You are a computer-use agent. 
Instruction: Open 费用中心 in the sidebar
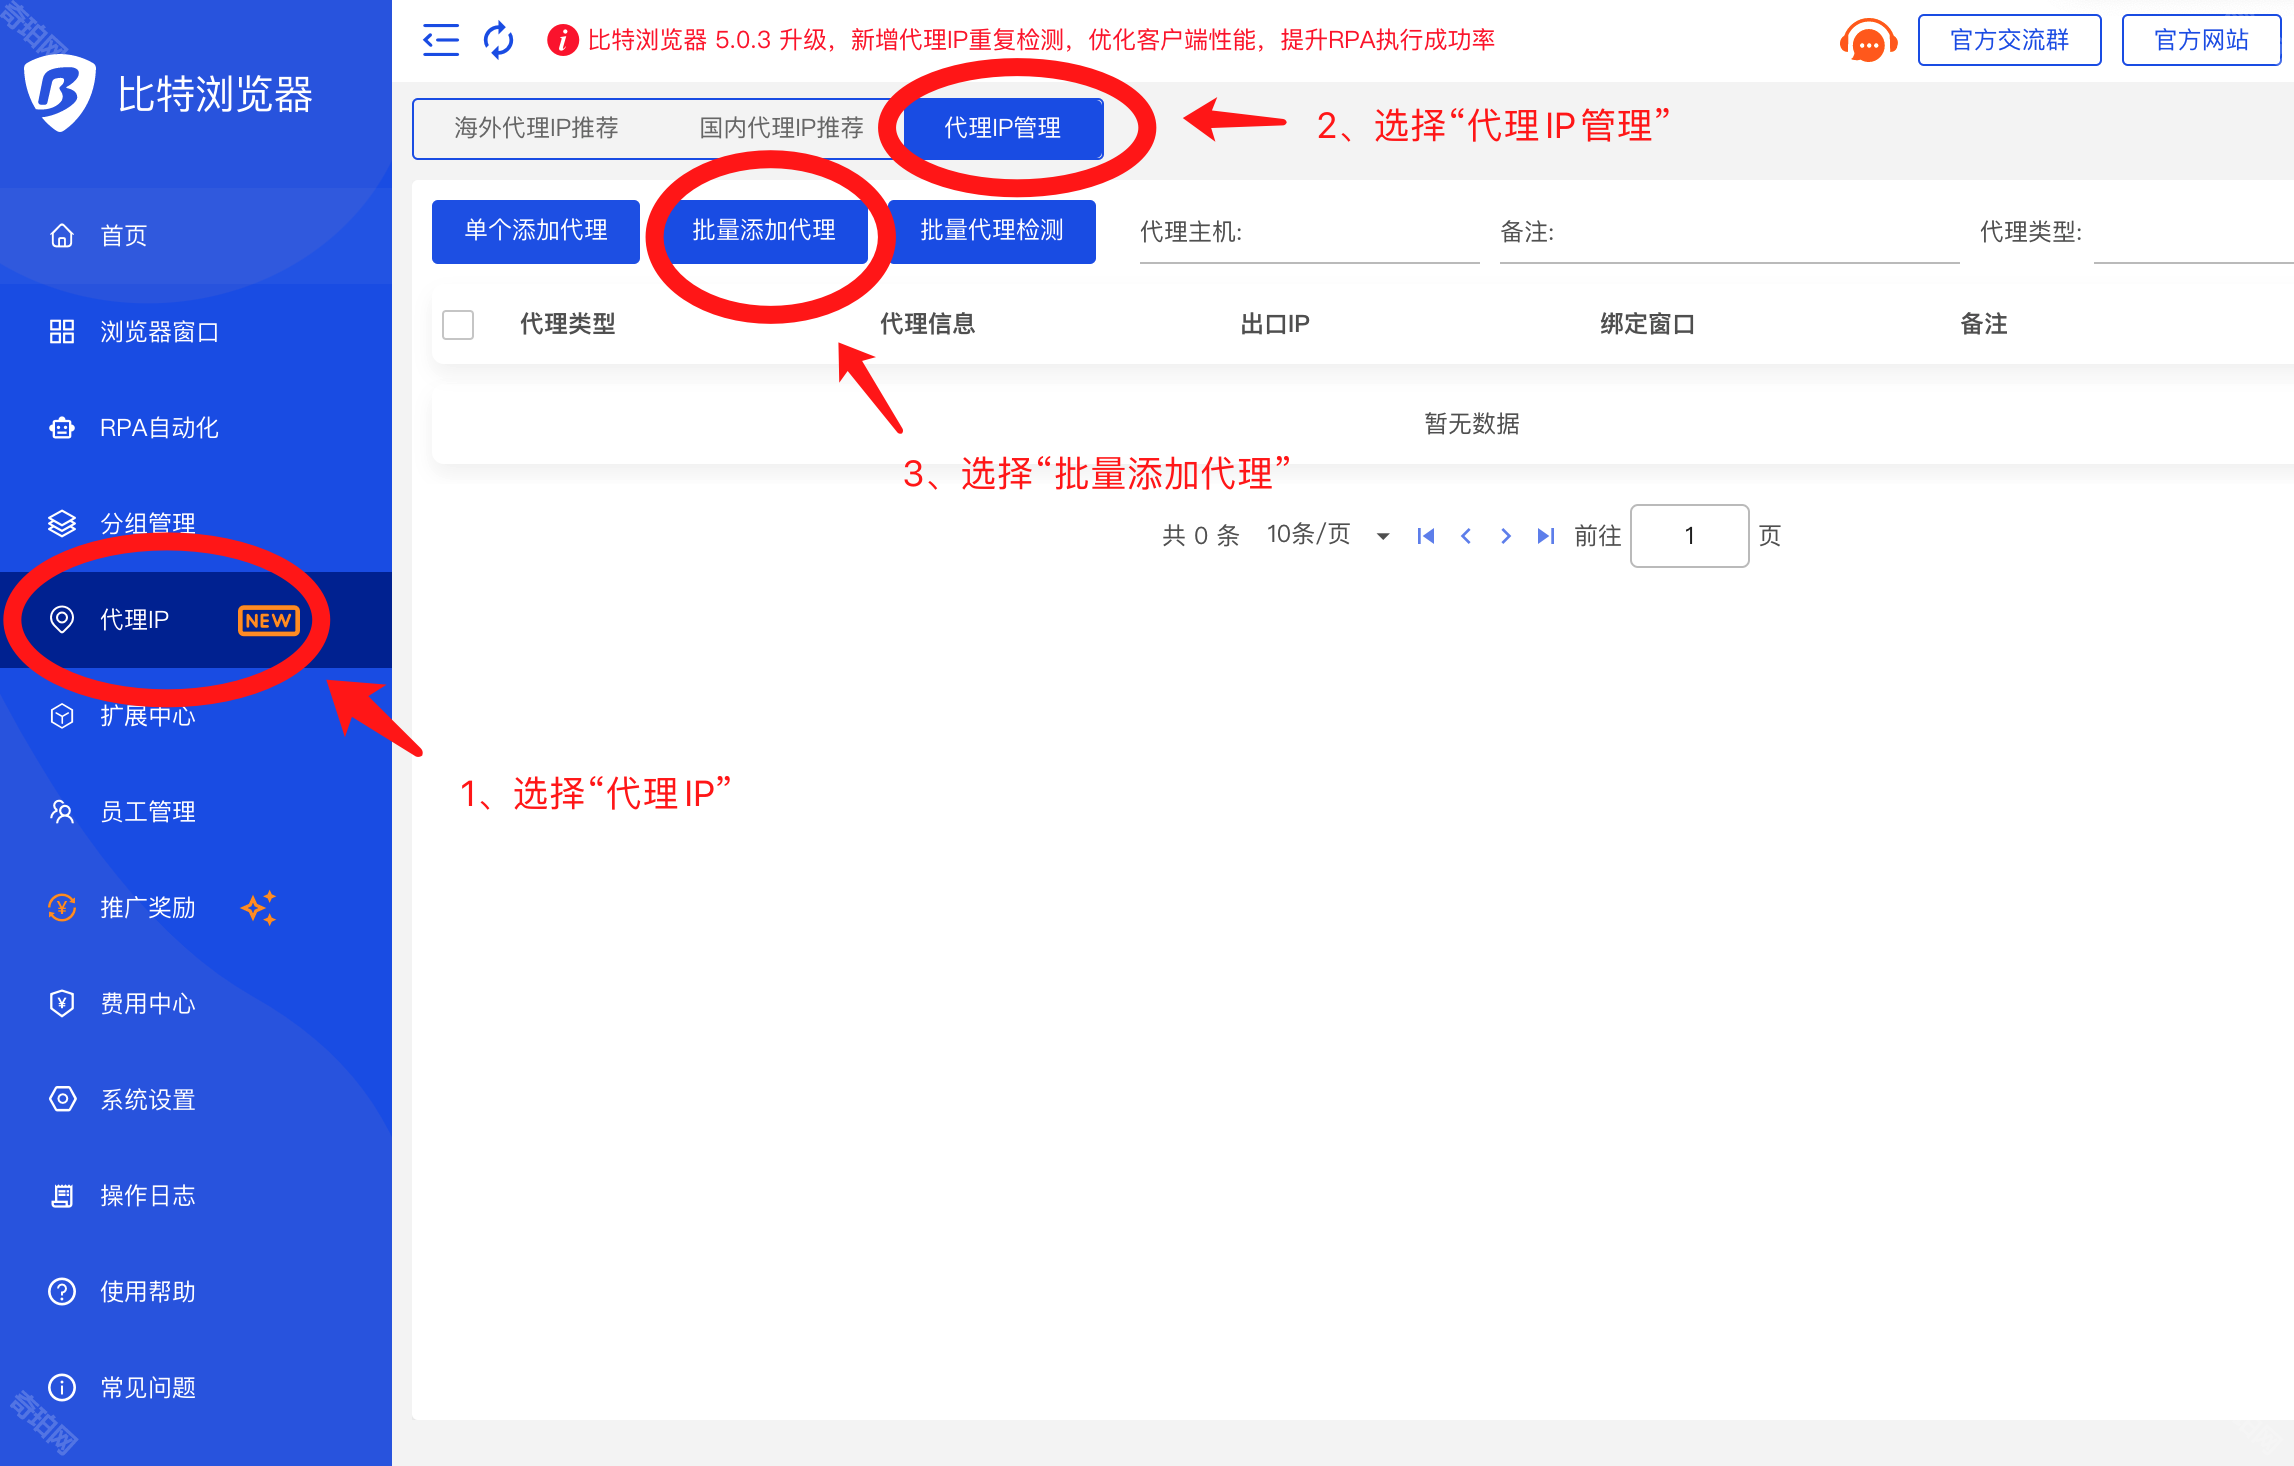[196, 1004]
